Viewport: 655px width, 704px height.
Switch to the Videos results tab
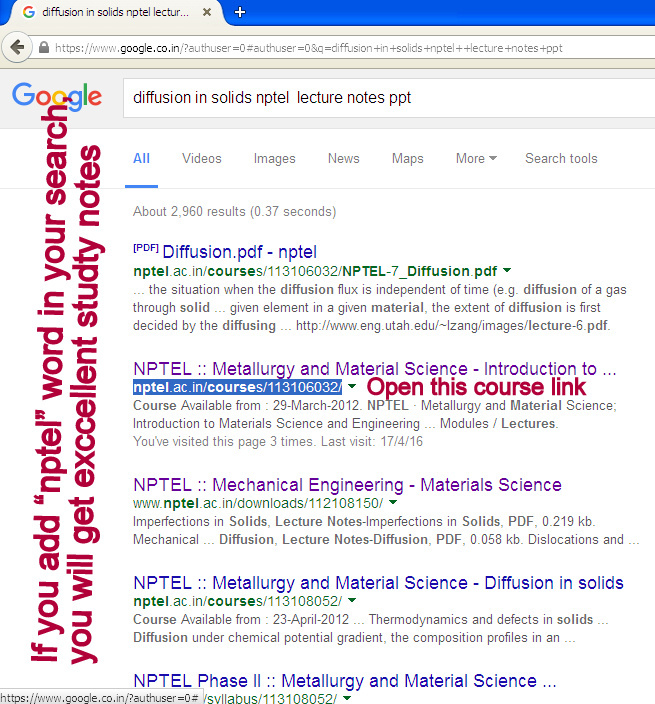pyautogui.click(x=202, y=158)
